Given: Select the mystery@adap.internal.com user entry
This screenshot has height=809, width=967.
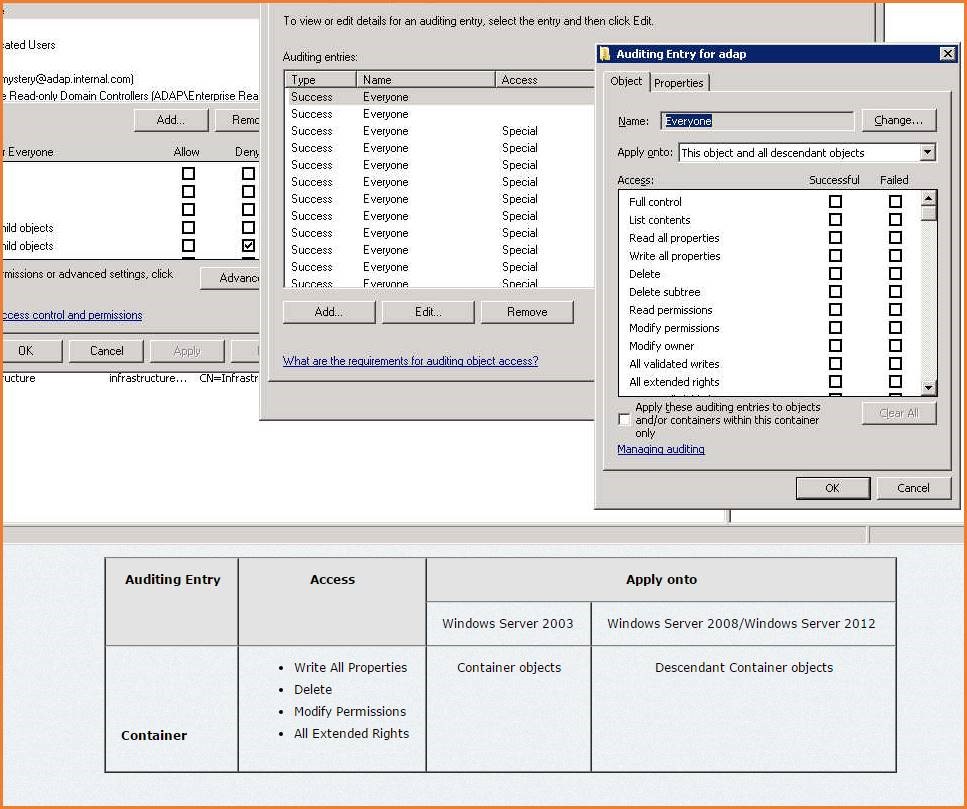Looking at the screenshot, I should (x=68, y=78).
